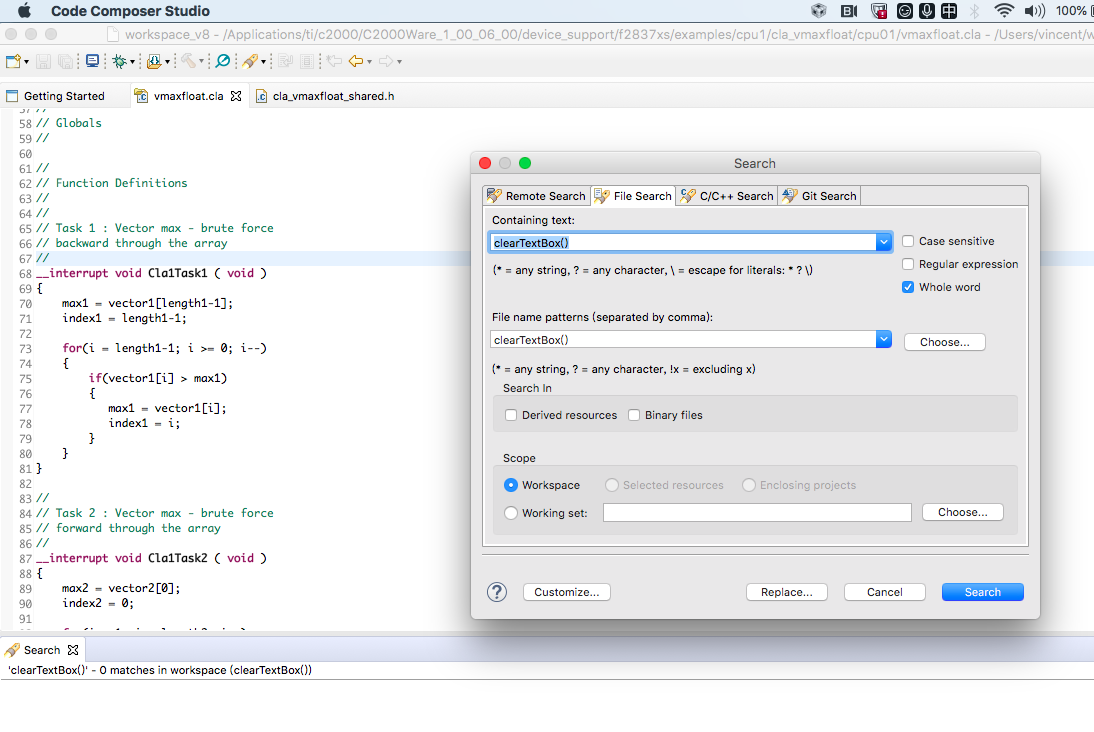Screen dimensions: 1094x732
Task: Click the green Debug bug icon
Action: click(x=119, y=61)
